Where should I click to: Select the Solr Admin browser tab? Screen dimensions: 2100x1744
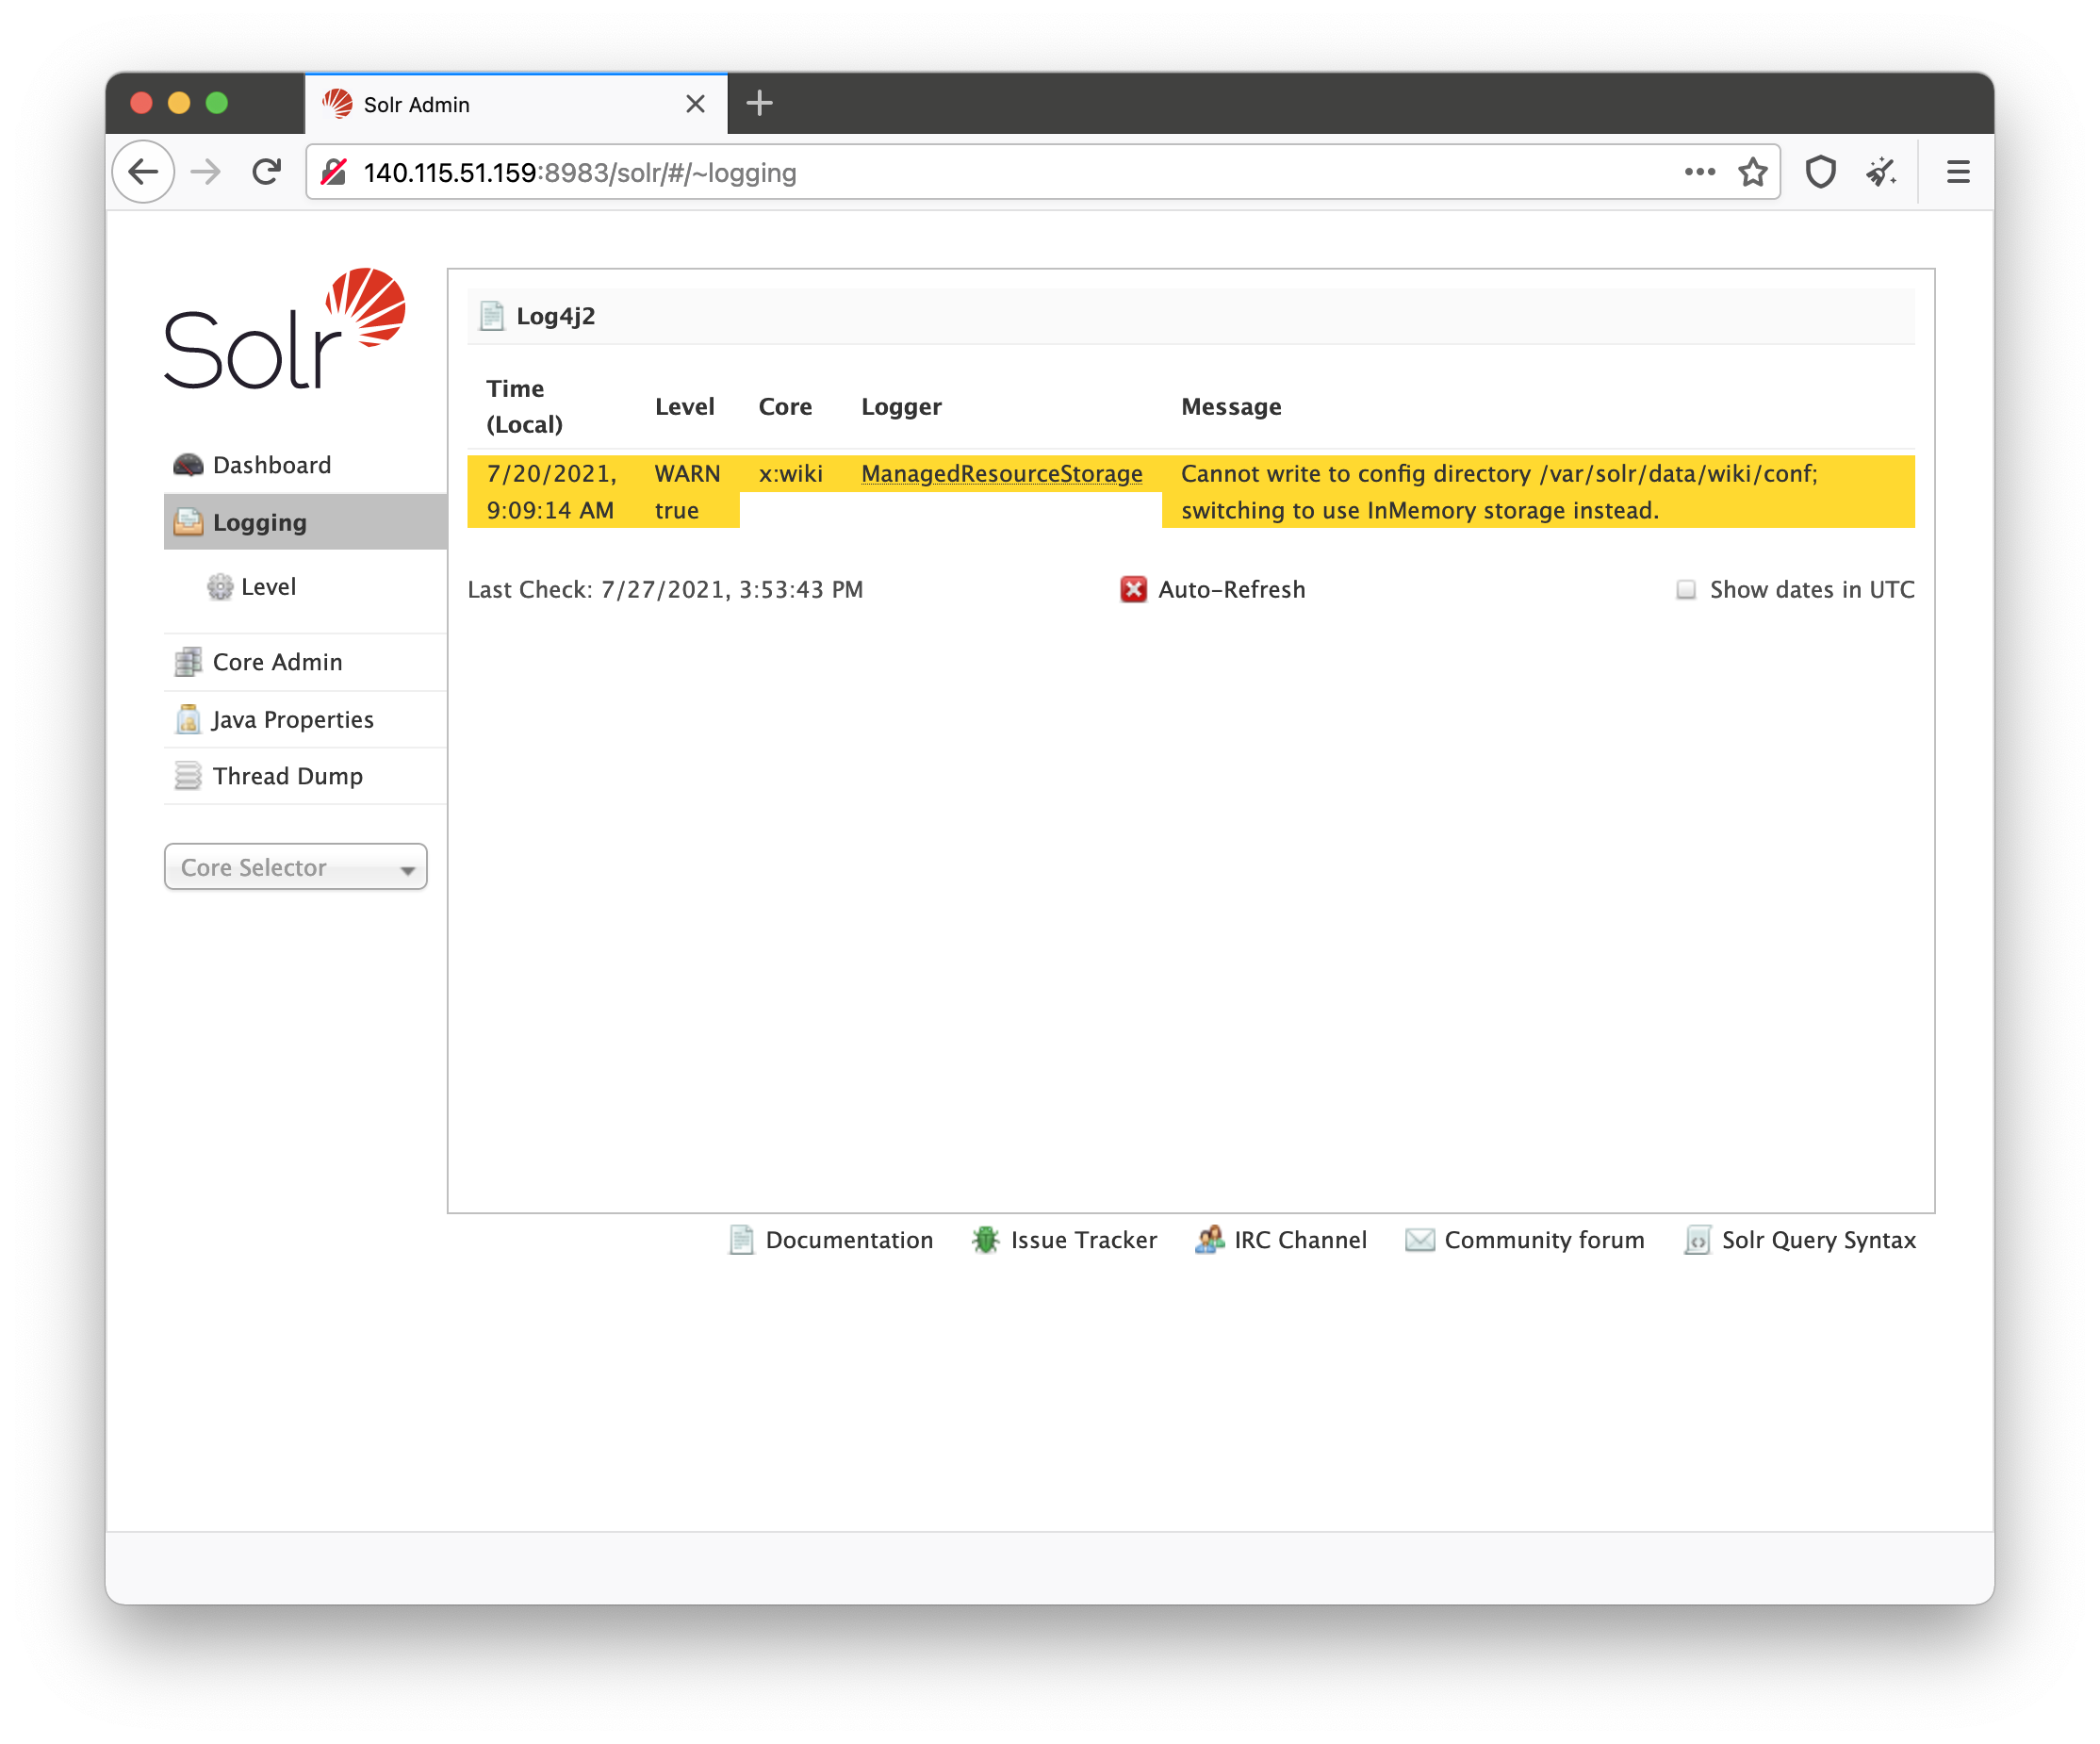pyautogui.click(x=516, y=104)
